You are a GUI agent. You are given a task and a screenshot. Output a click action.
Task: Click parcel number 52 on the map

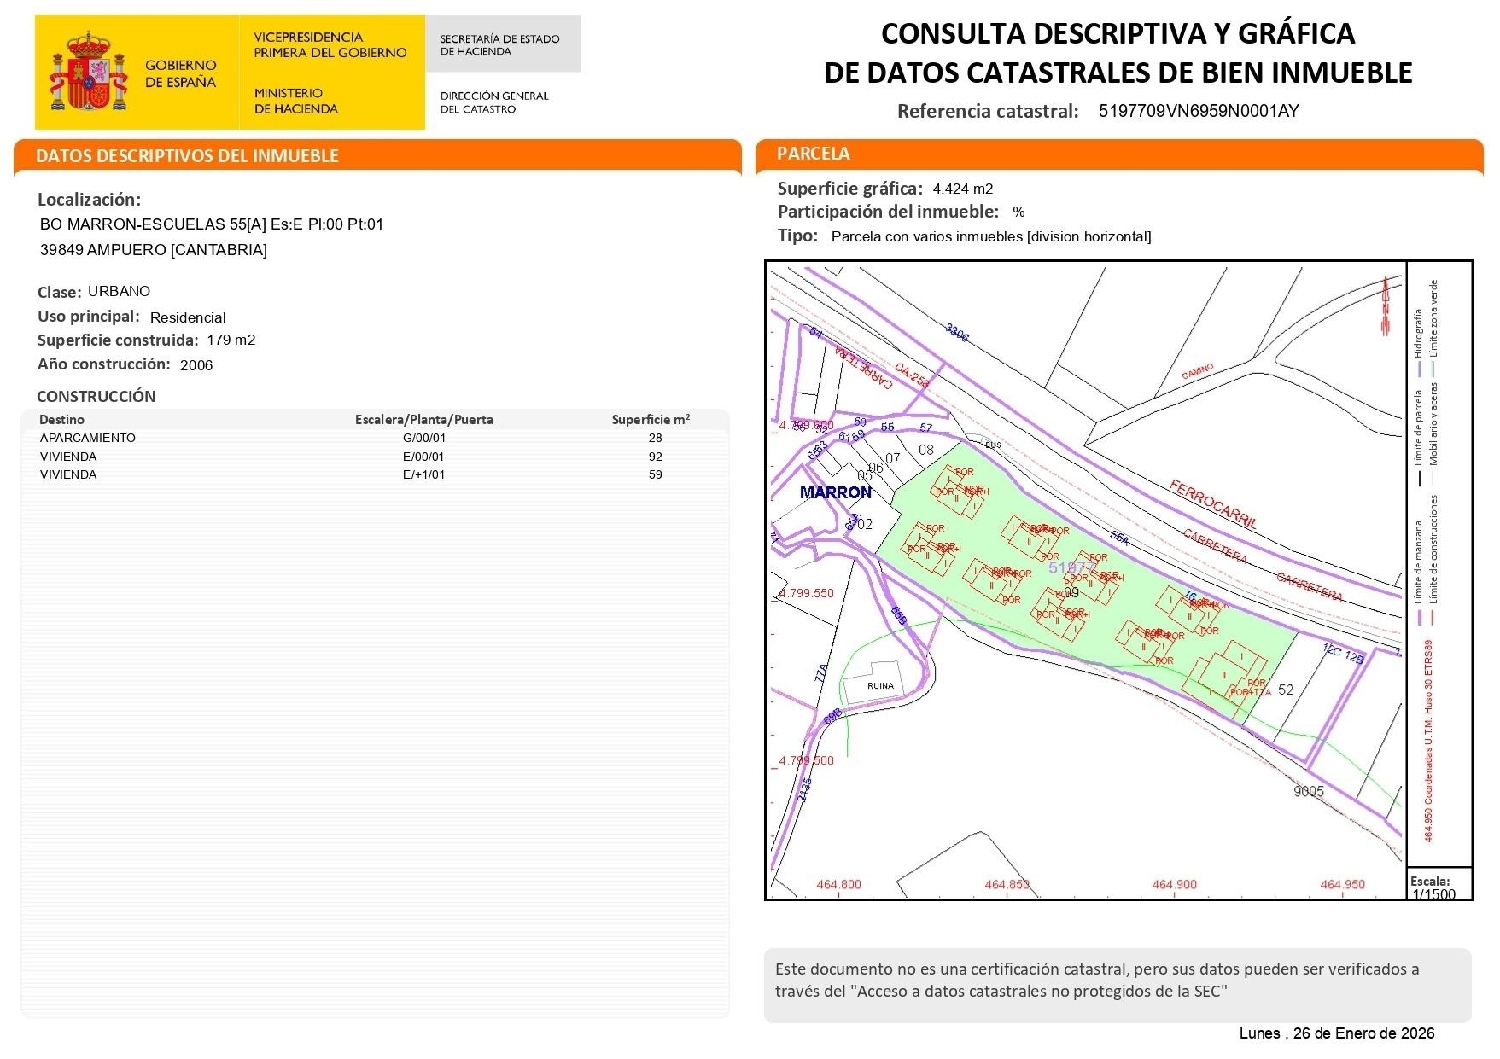click(x=1286, y=690)
